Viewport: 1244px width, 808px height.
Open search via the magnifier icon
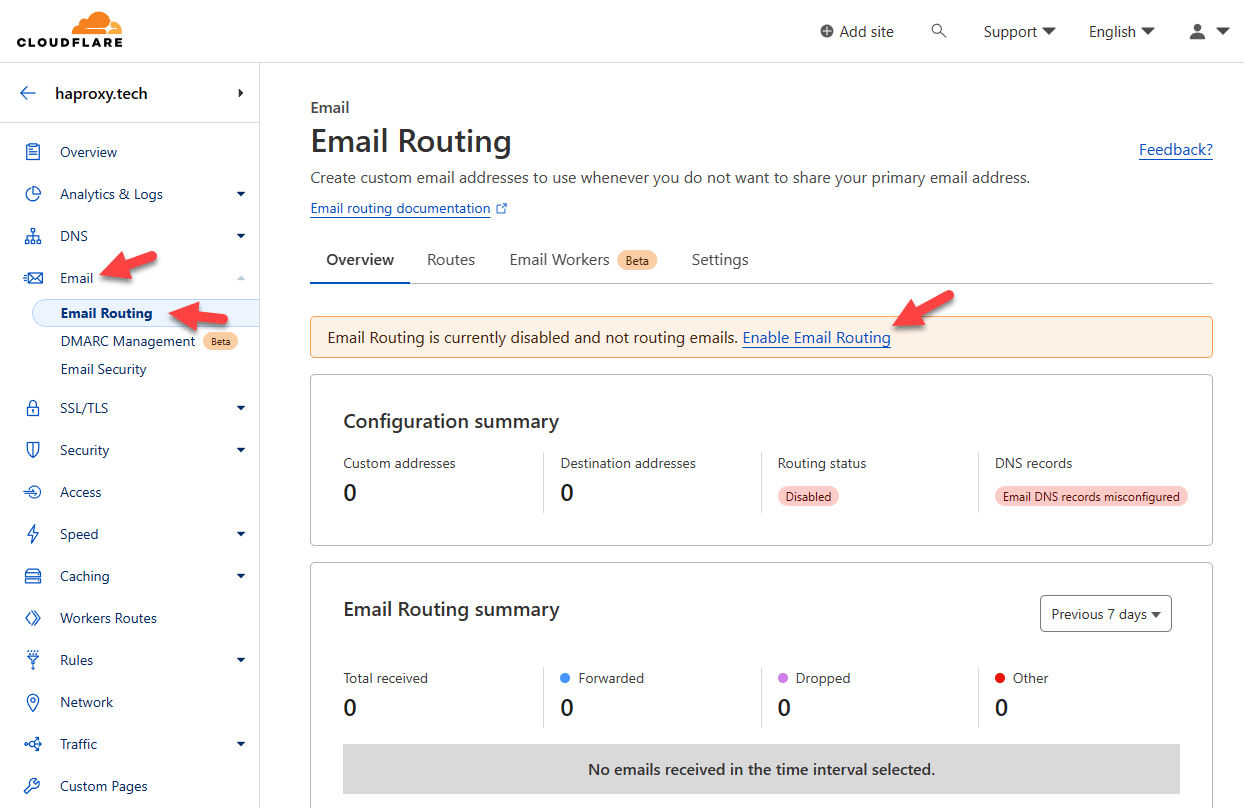pos(938,31)
